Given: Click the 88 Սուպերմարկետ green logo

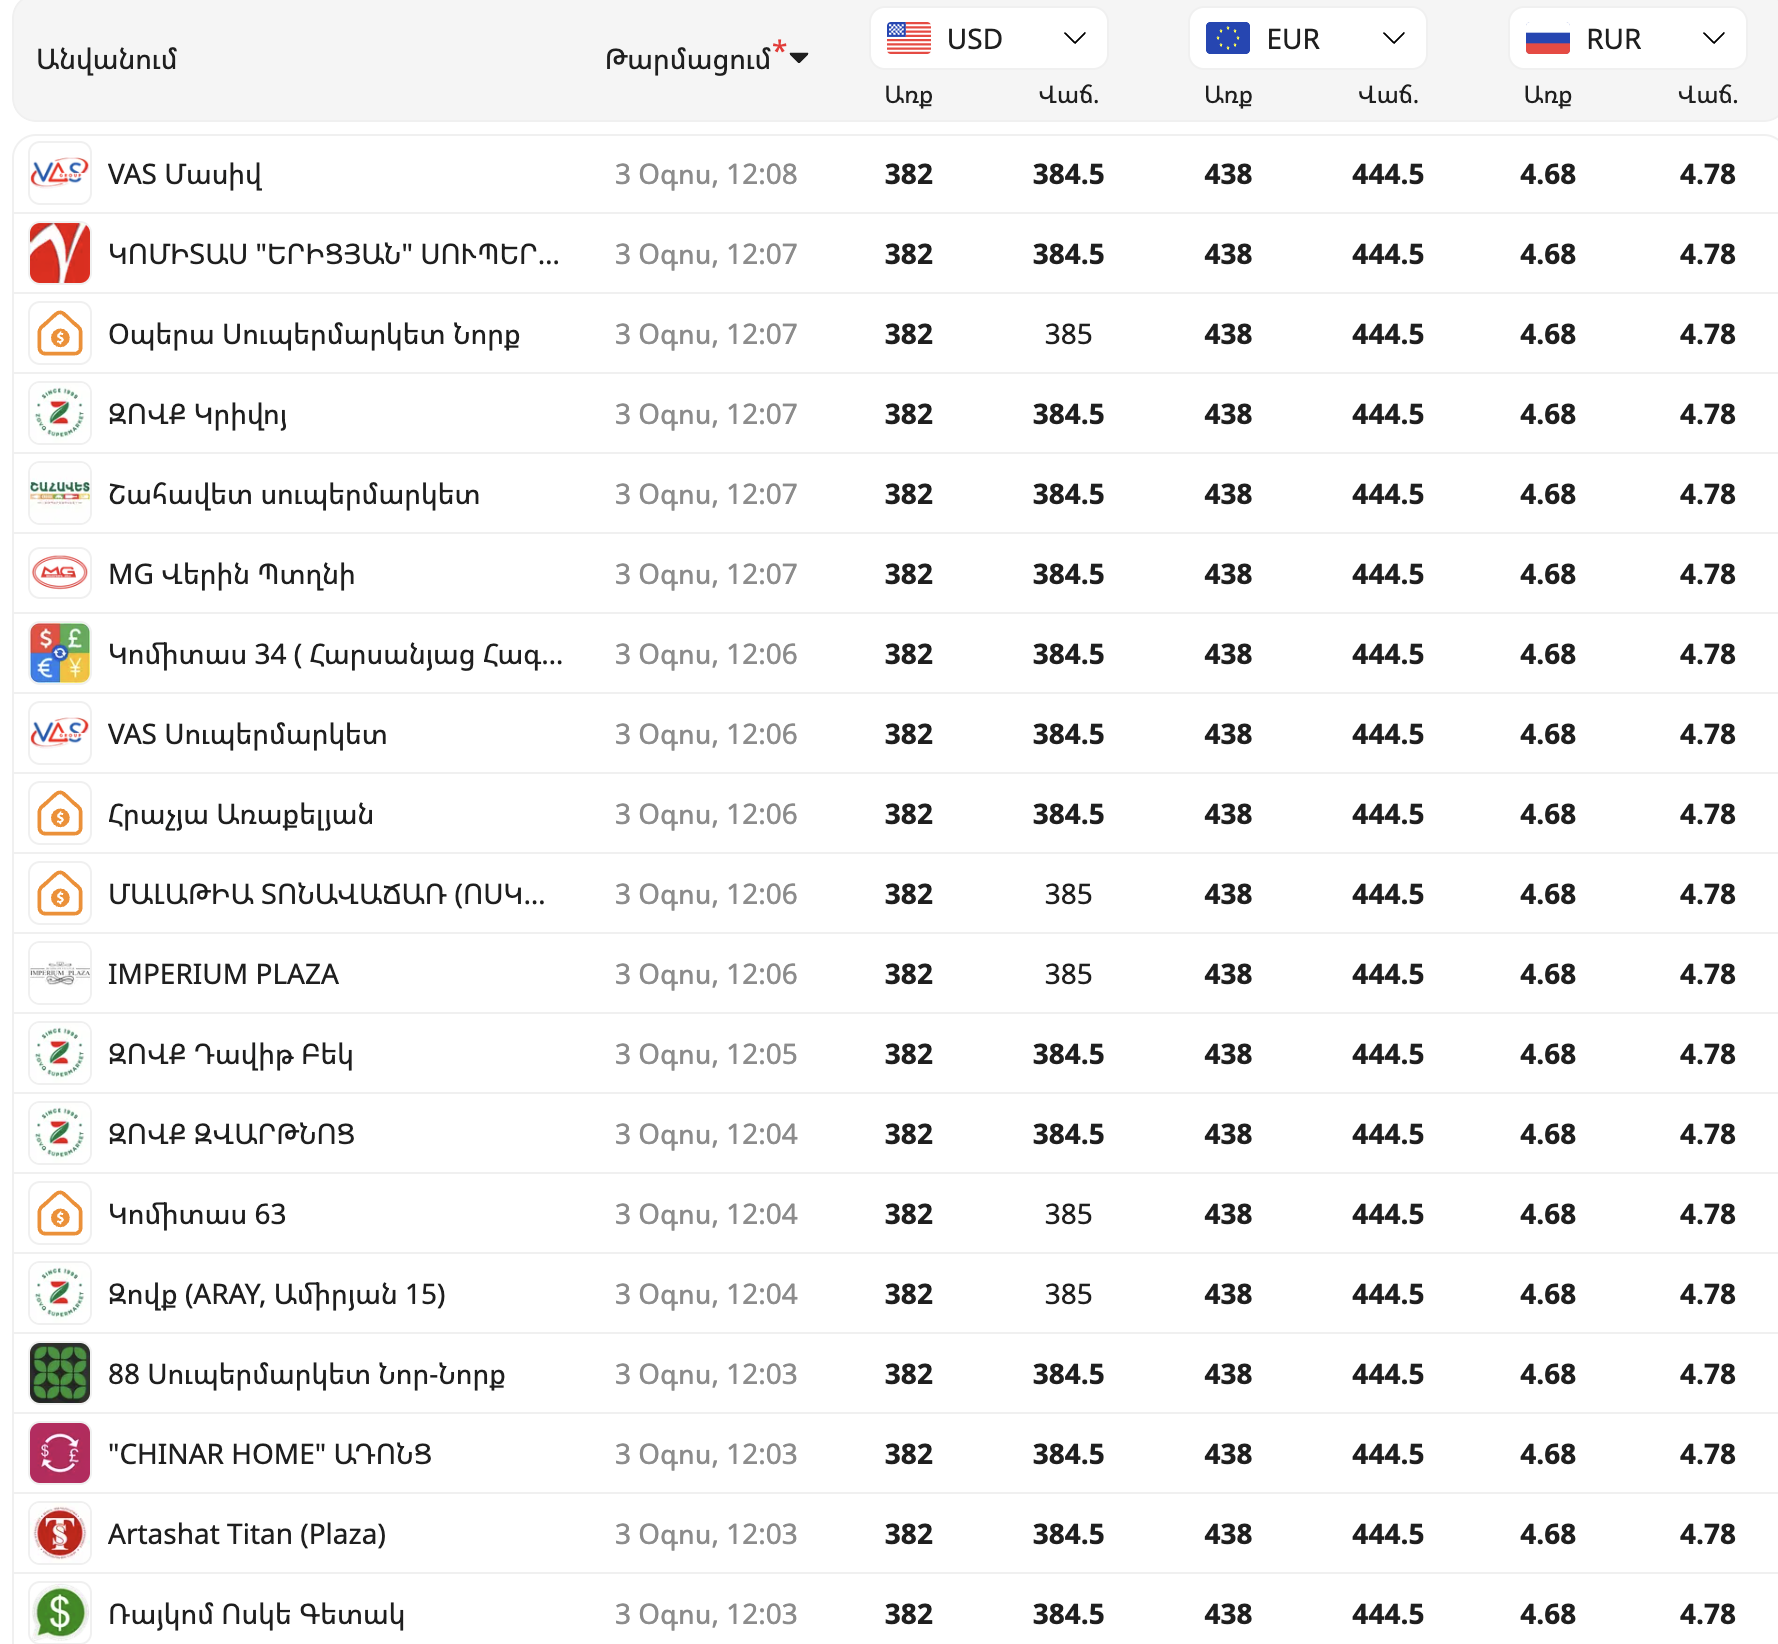Looking at the screenshot, I should click(x=60, y=1374).
